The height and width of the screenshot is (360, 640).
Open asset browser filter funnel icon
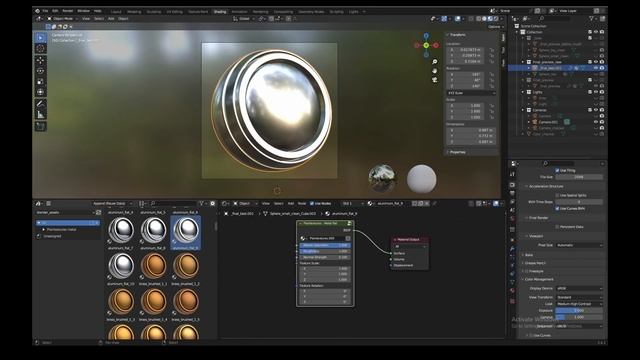202,203
